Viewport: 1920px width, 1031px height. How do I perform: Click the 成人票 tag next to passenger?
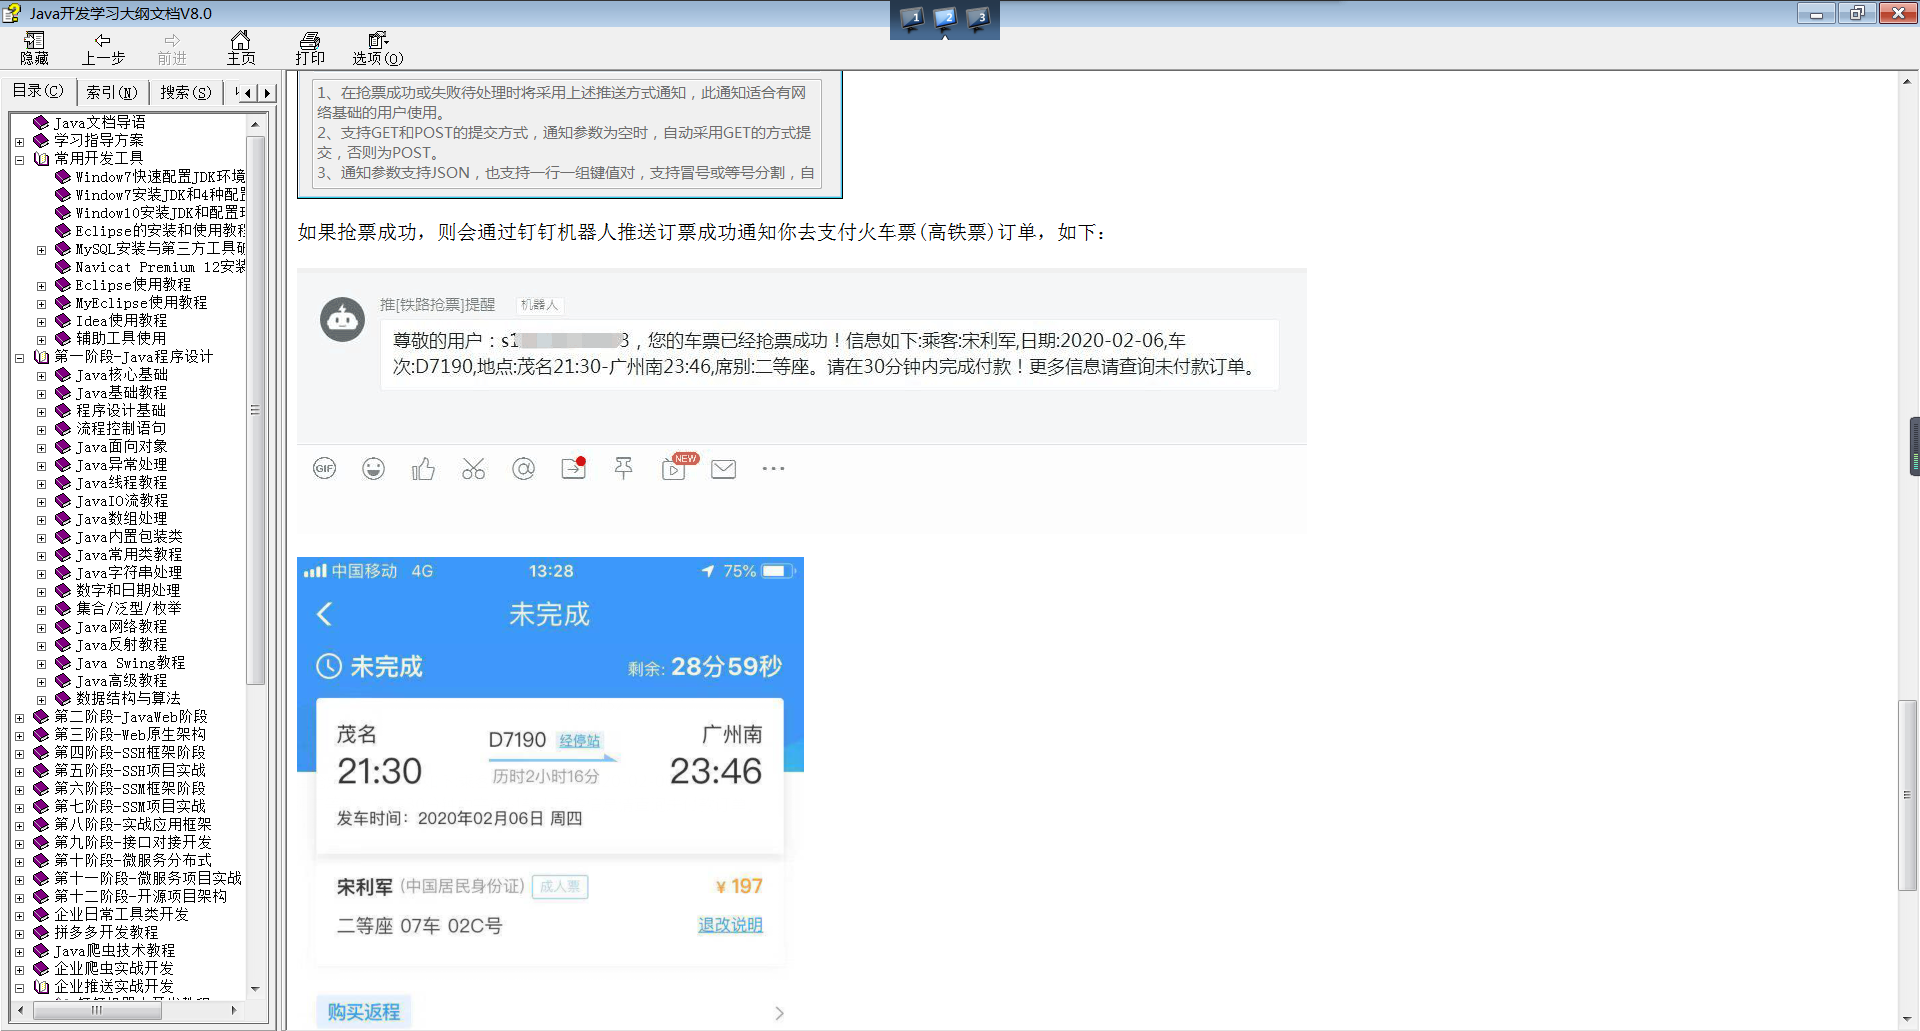coord(560,887)
